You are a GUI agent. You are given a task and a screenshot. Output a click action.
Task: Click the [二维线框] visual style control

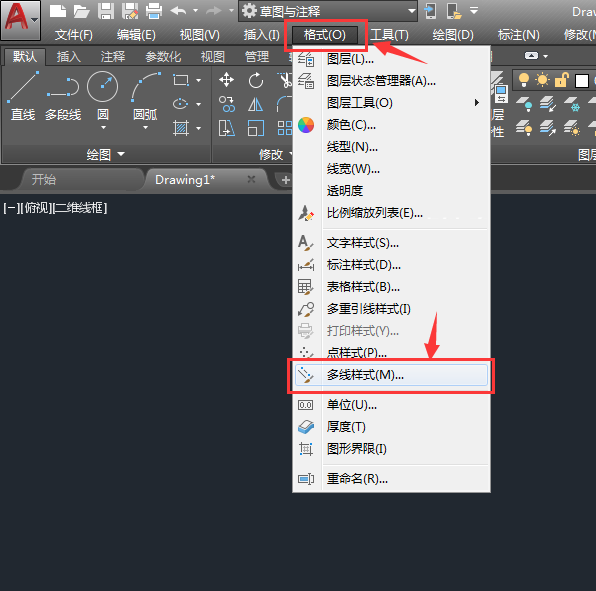[x=80, y=208]
